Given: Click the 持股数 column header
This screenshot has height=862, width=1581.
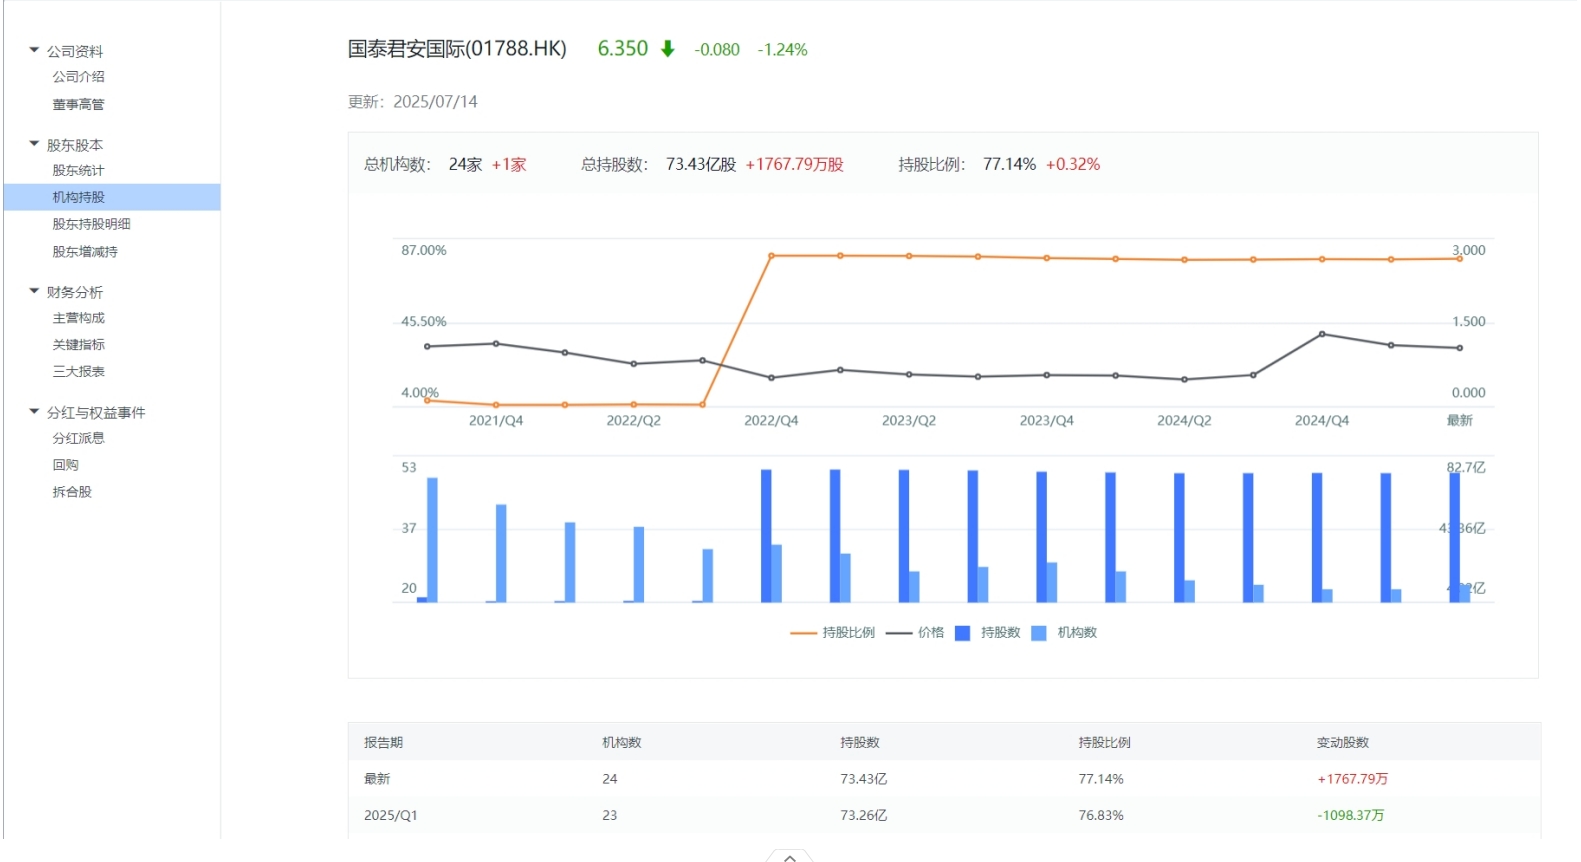Looking at the screenshot, I should click(x=859, y=743).
